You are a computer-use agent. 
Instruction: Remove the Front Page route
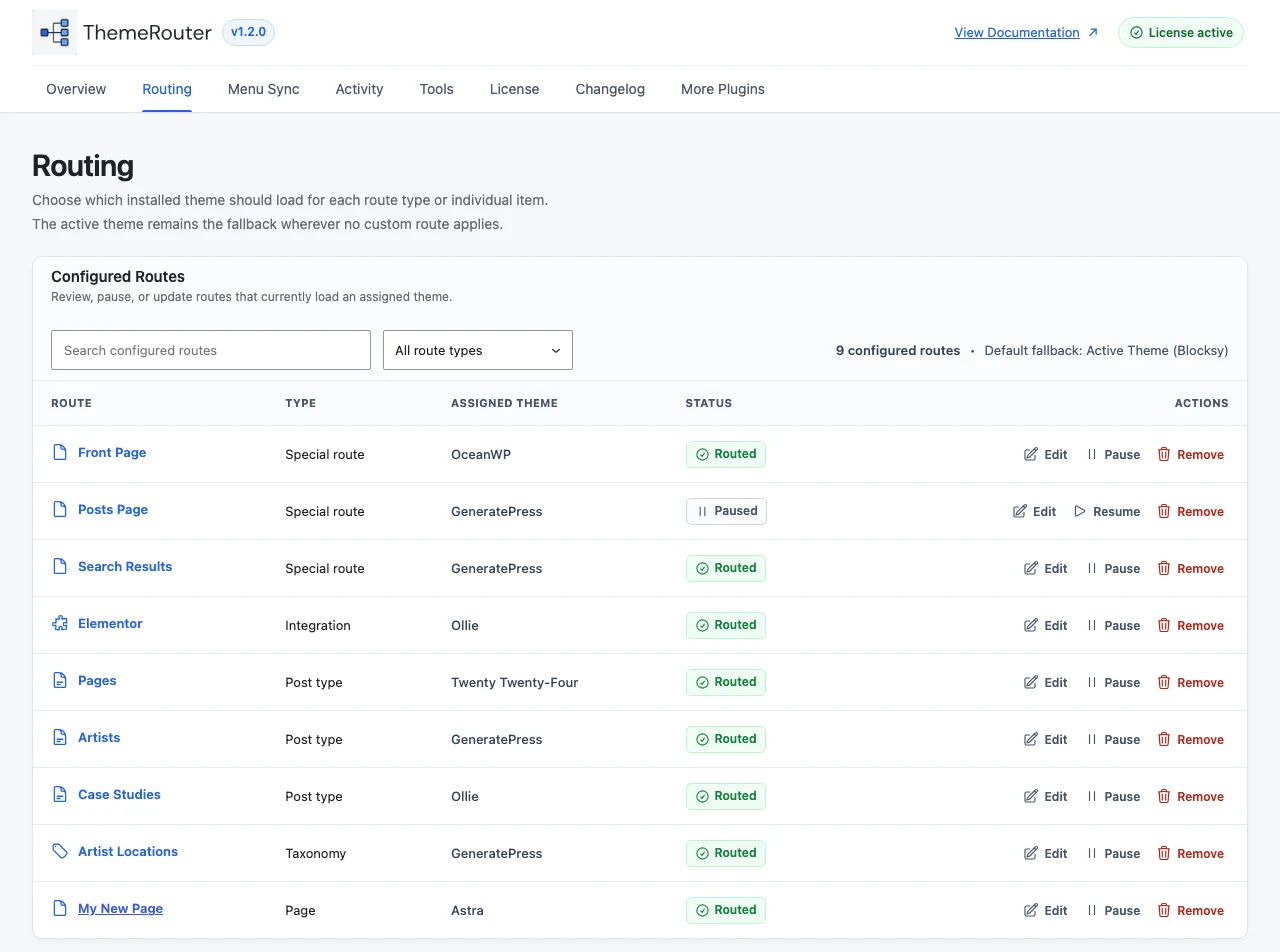point(1191,455)
